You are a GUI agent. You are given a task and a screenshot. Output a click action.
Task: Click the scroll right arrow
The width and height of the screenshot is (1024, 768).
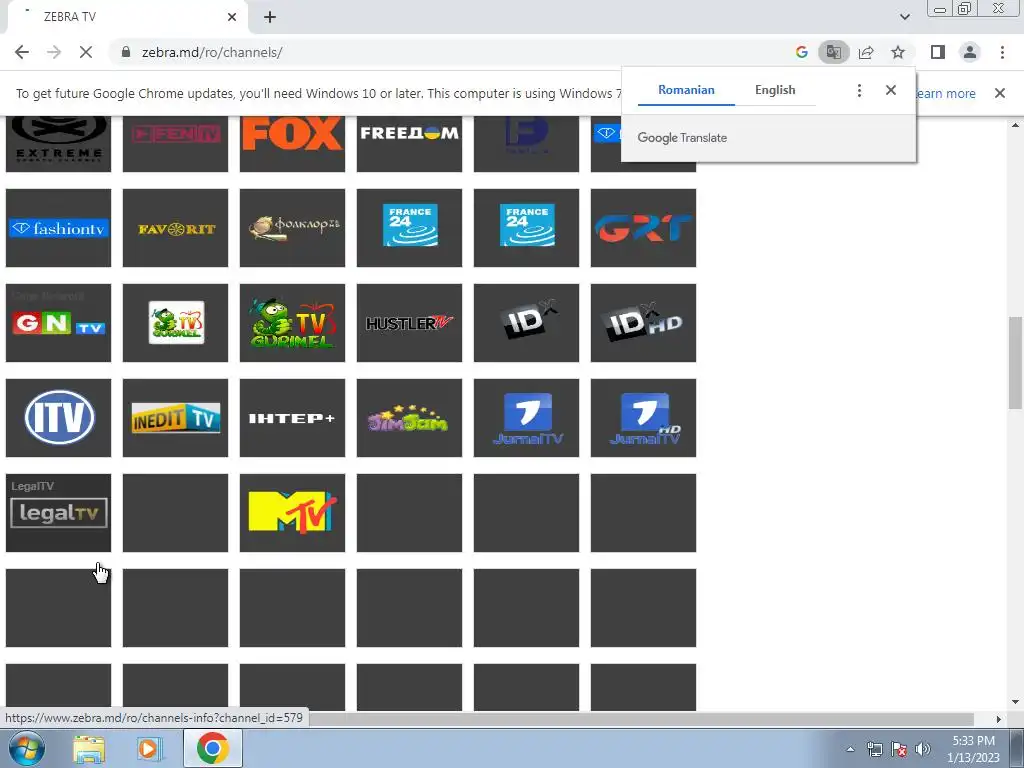point(999,719)
